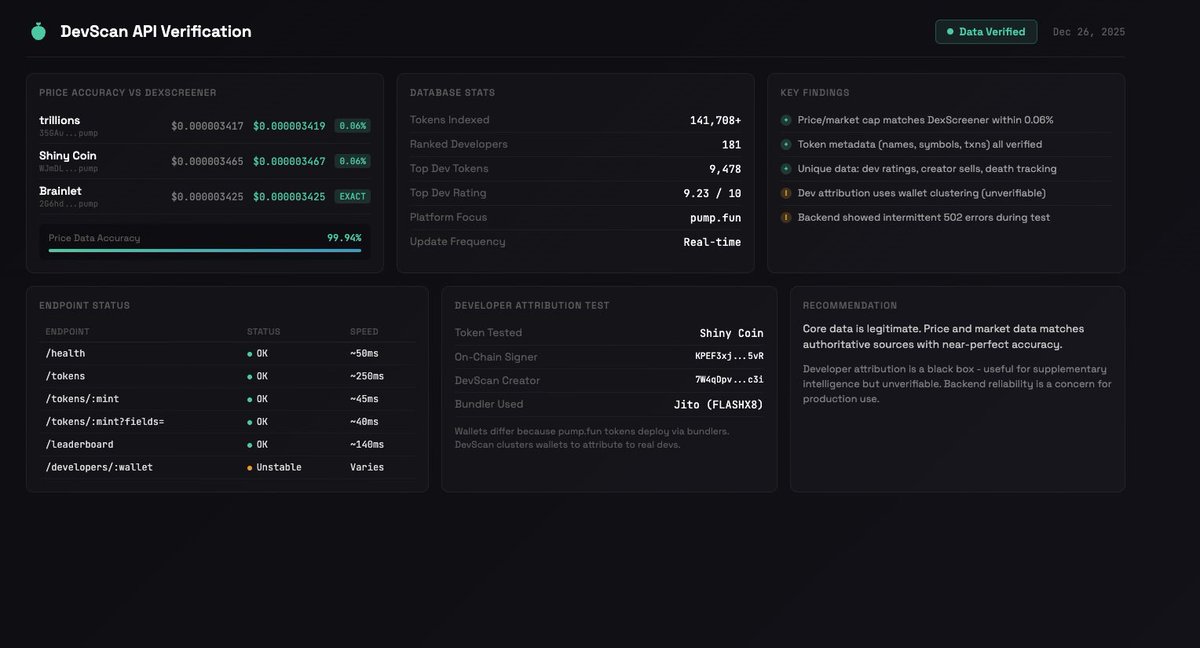Click the green price $0.000003419

click(x=289, y=126)
